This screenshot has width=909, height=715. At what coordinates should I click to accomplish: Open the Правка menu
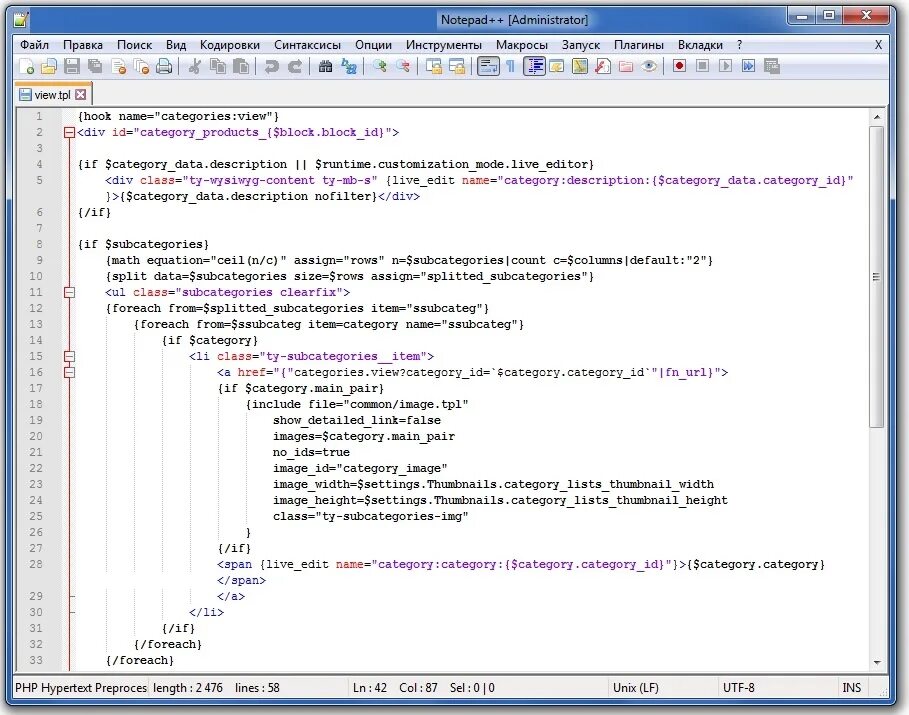tap(83, 45)
